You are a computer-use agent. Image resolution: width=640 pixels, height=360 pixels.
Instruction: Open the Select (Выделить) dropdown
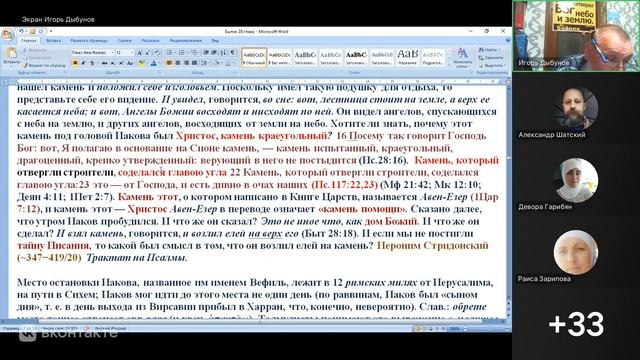click(x=492, y=65)
